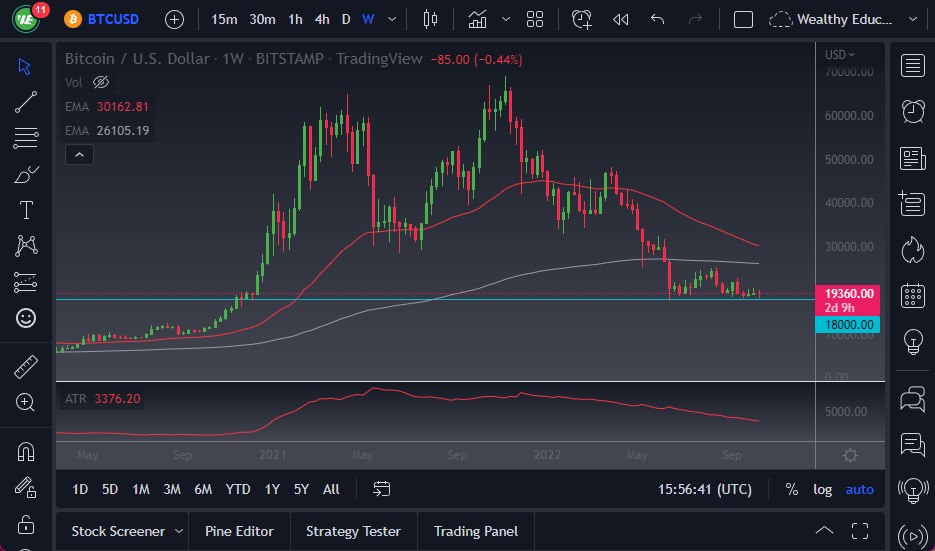This screenshot has height=551, width=935.
Task: Set chart range to 1Y
Action: point(272,489)
